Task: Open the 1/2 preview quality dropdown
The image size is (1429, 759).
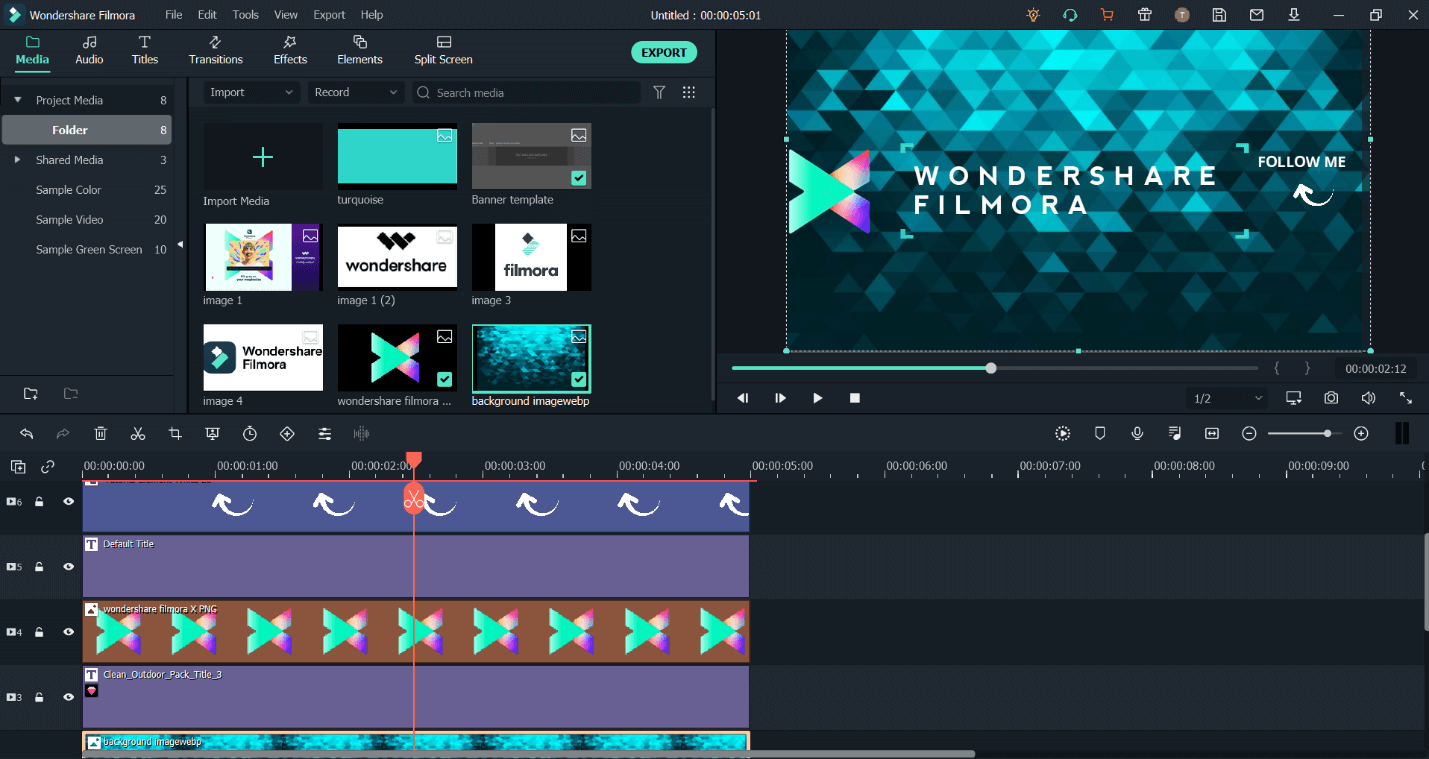Action: tap(1228, 398)
